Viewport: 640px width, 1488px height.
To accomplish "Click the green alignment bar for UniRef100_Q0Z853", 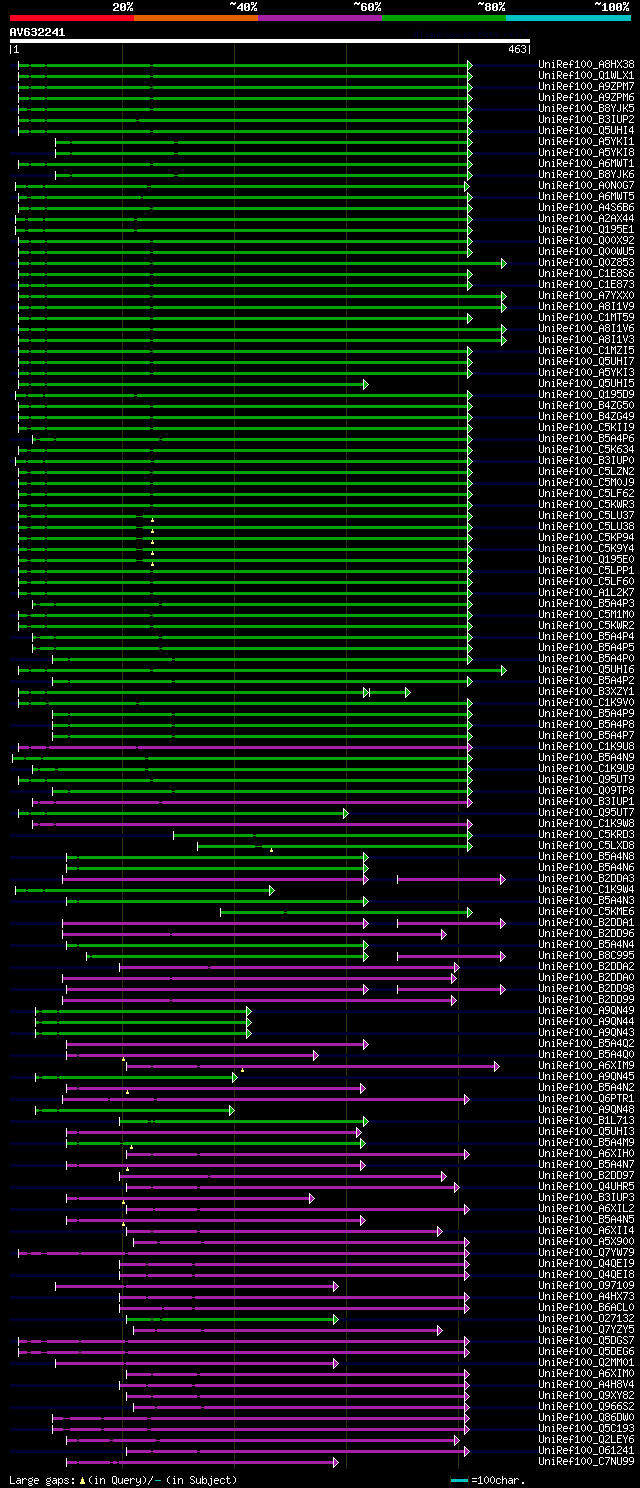I will pos(262,263).
